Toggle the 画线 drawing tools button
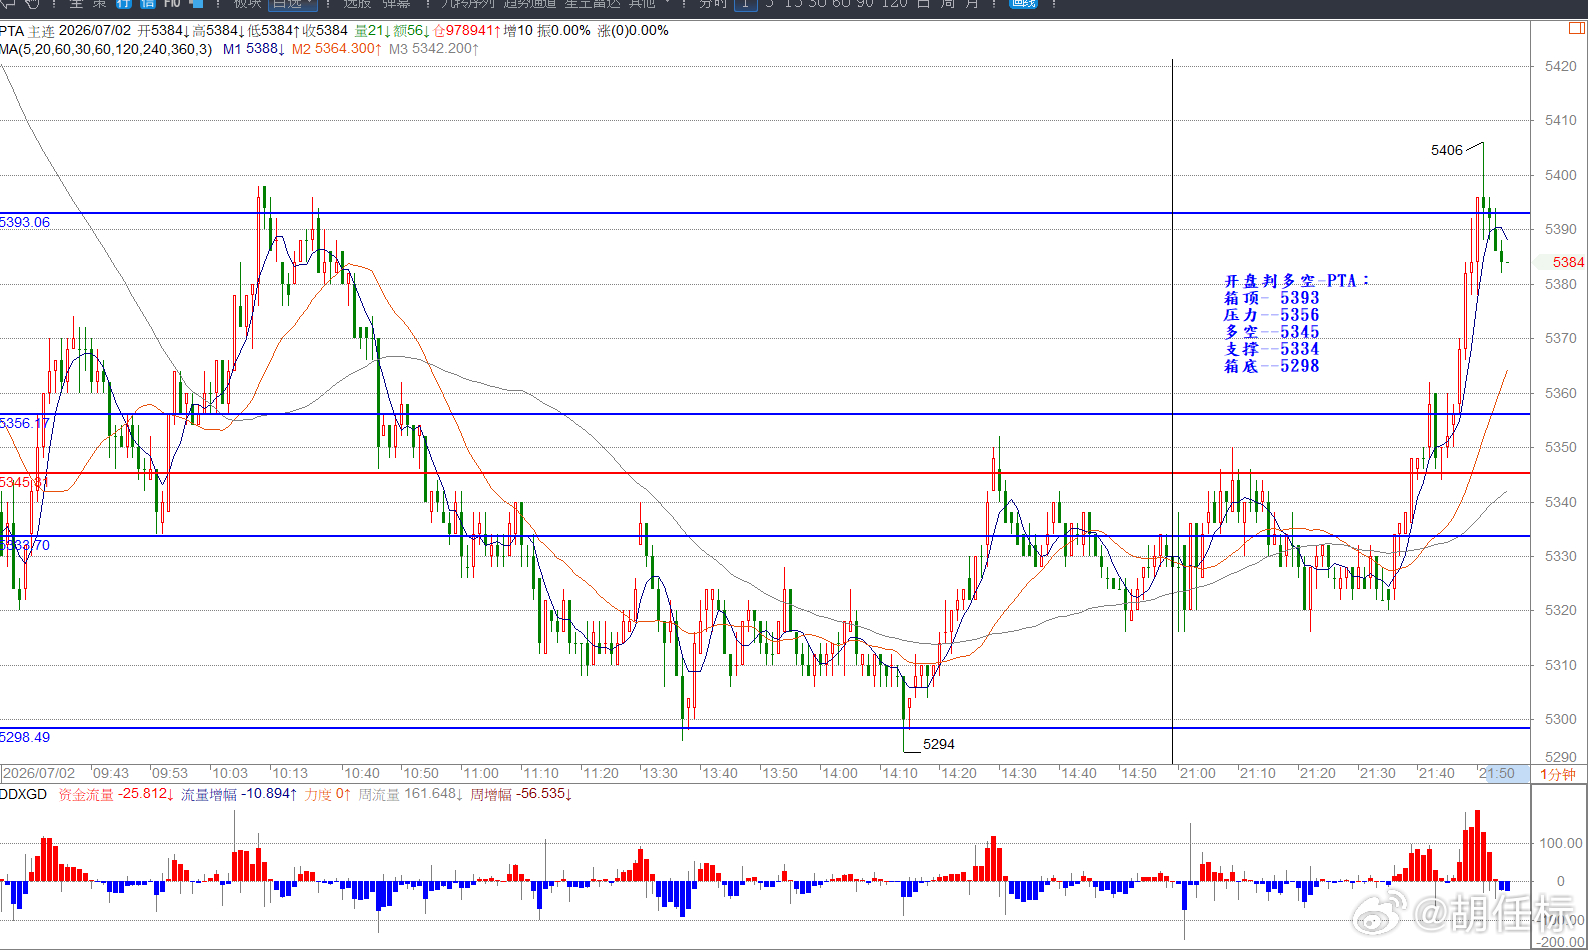 coord(1024,4)
